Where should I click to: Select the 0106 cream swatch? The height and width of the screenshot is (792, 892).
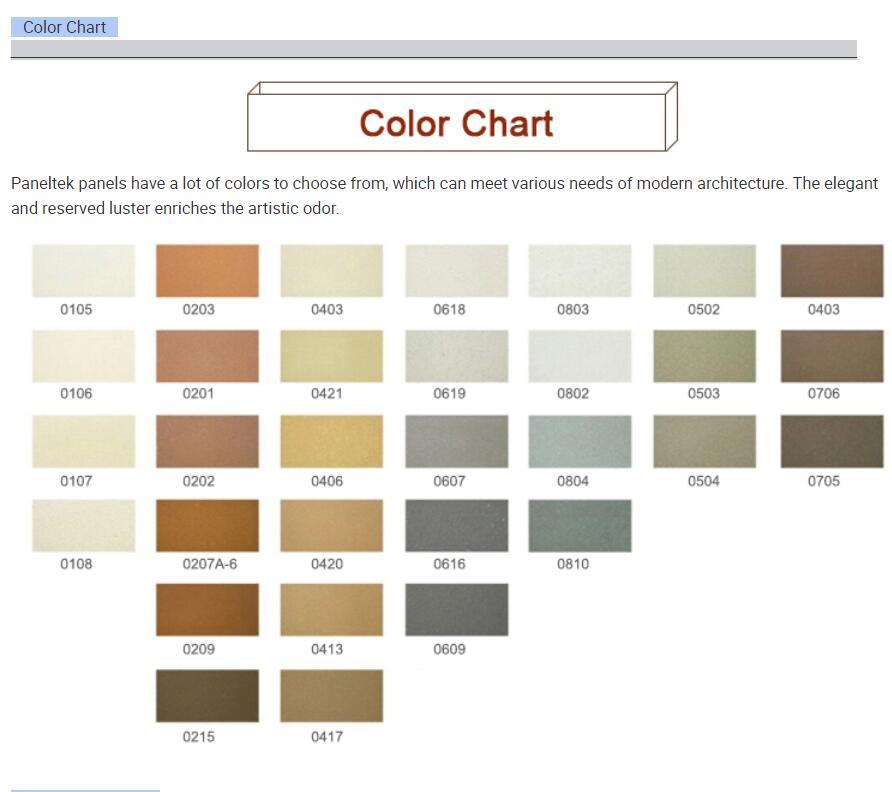84,356
